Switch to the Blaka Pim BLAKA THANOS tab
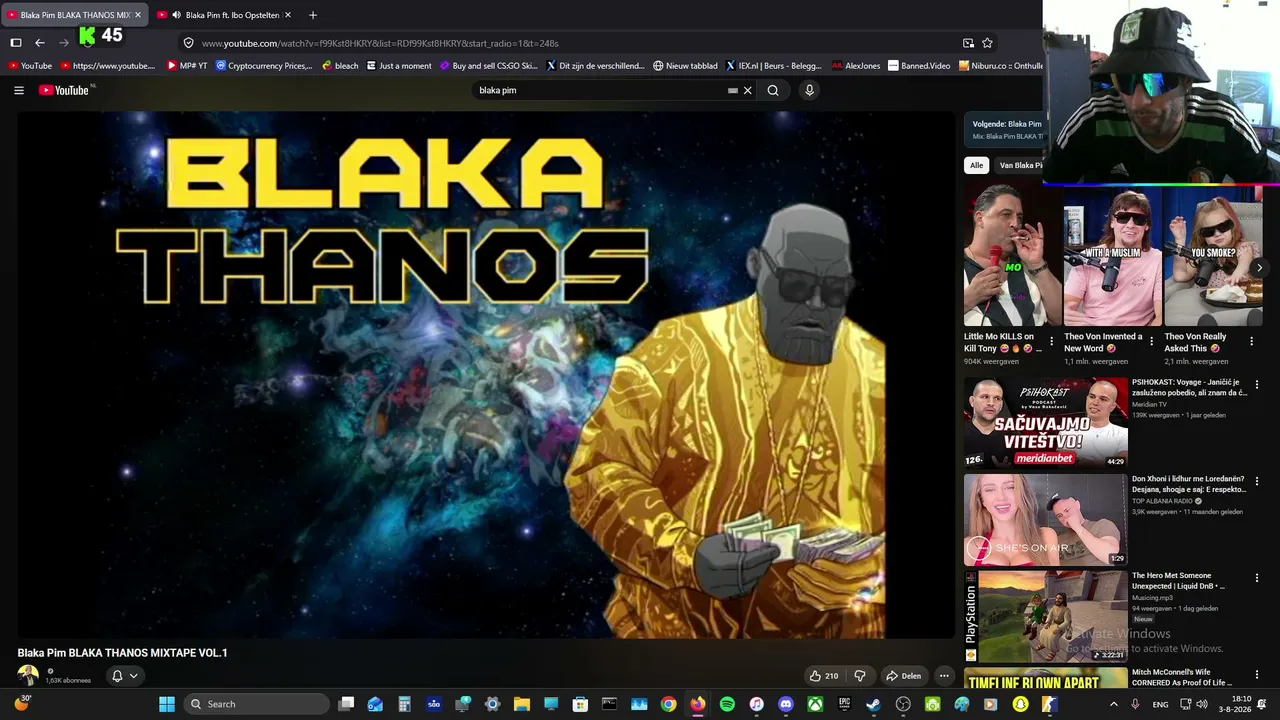 pyautogui.click(x=76, y=15)
